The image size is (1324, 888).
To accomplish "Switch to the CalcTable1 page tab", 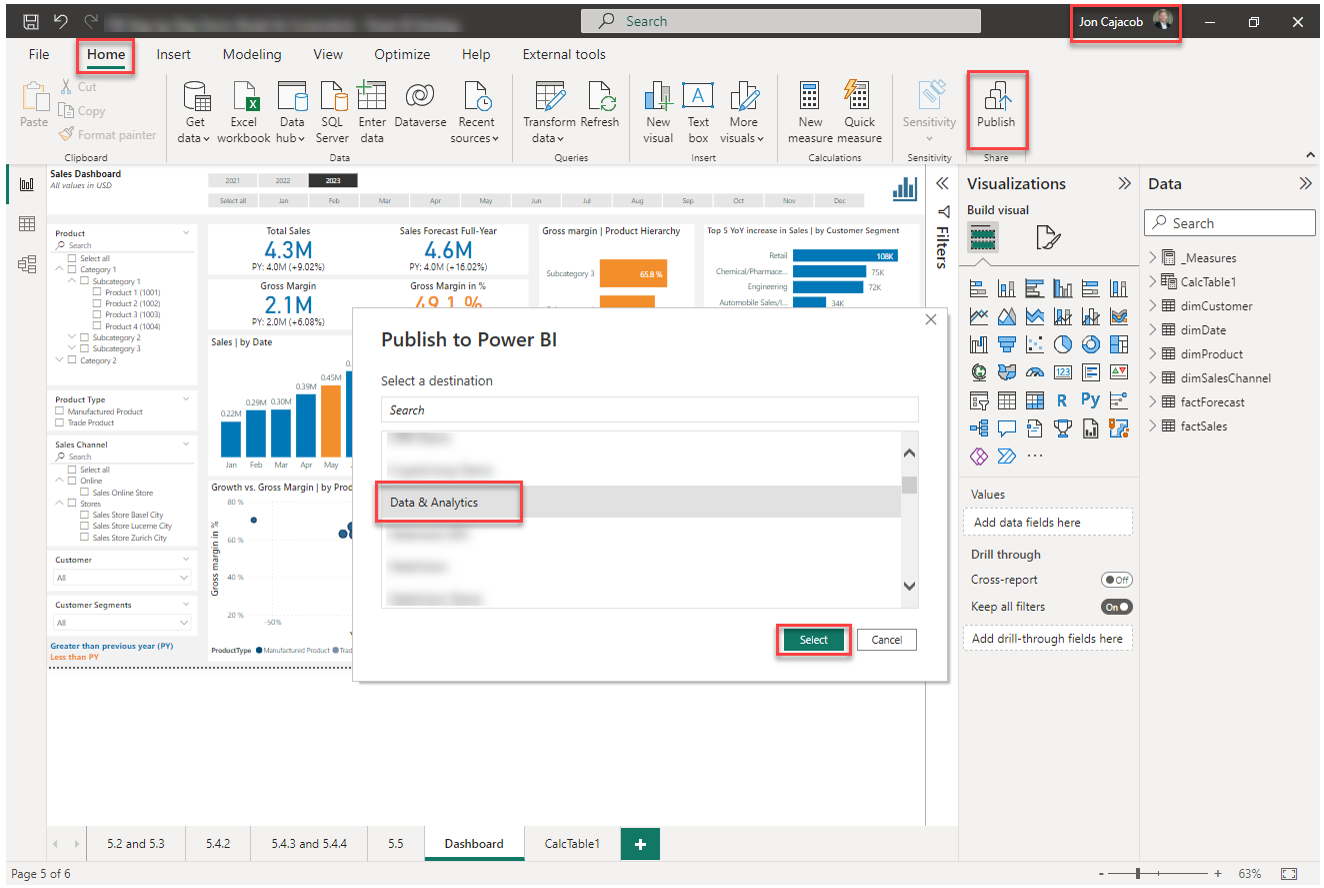I will tap(572, 844).
